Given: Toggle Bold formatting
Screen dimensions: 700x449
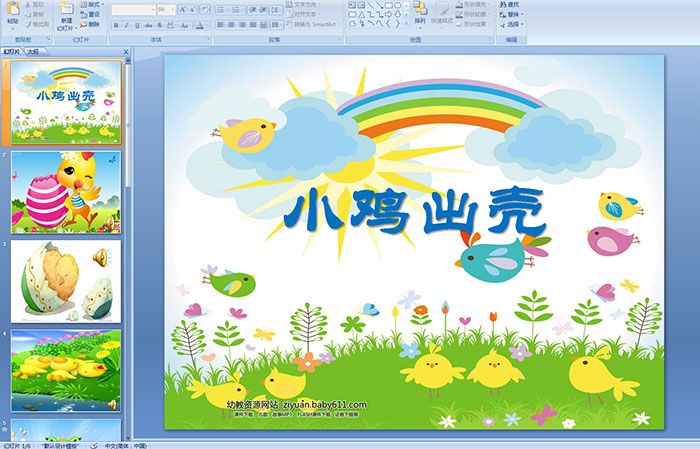Looking at the screenshot, I should point(116,25).
